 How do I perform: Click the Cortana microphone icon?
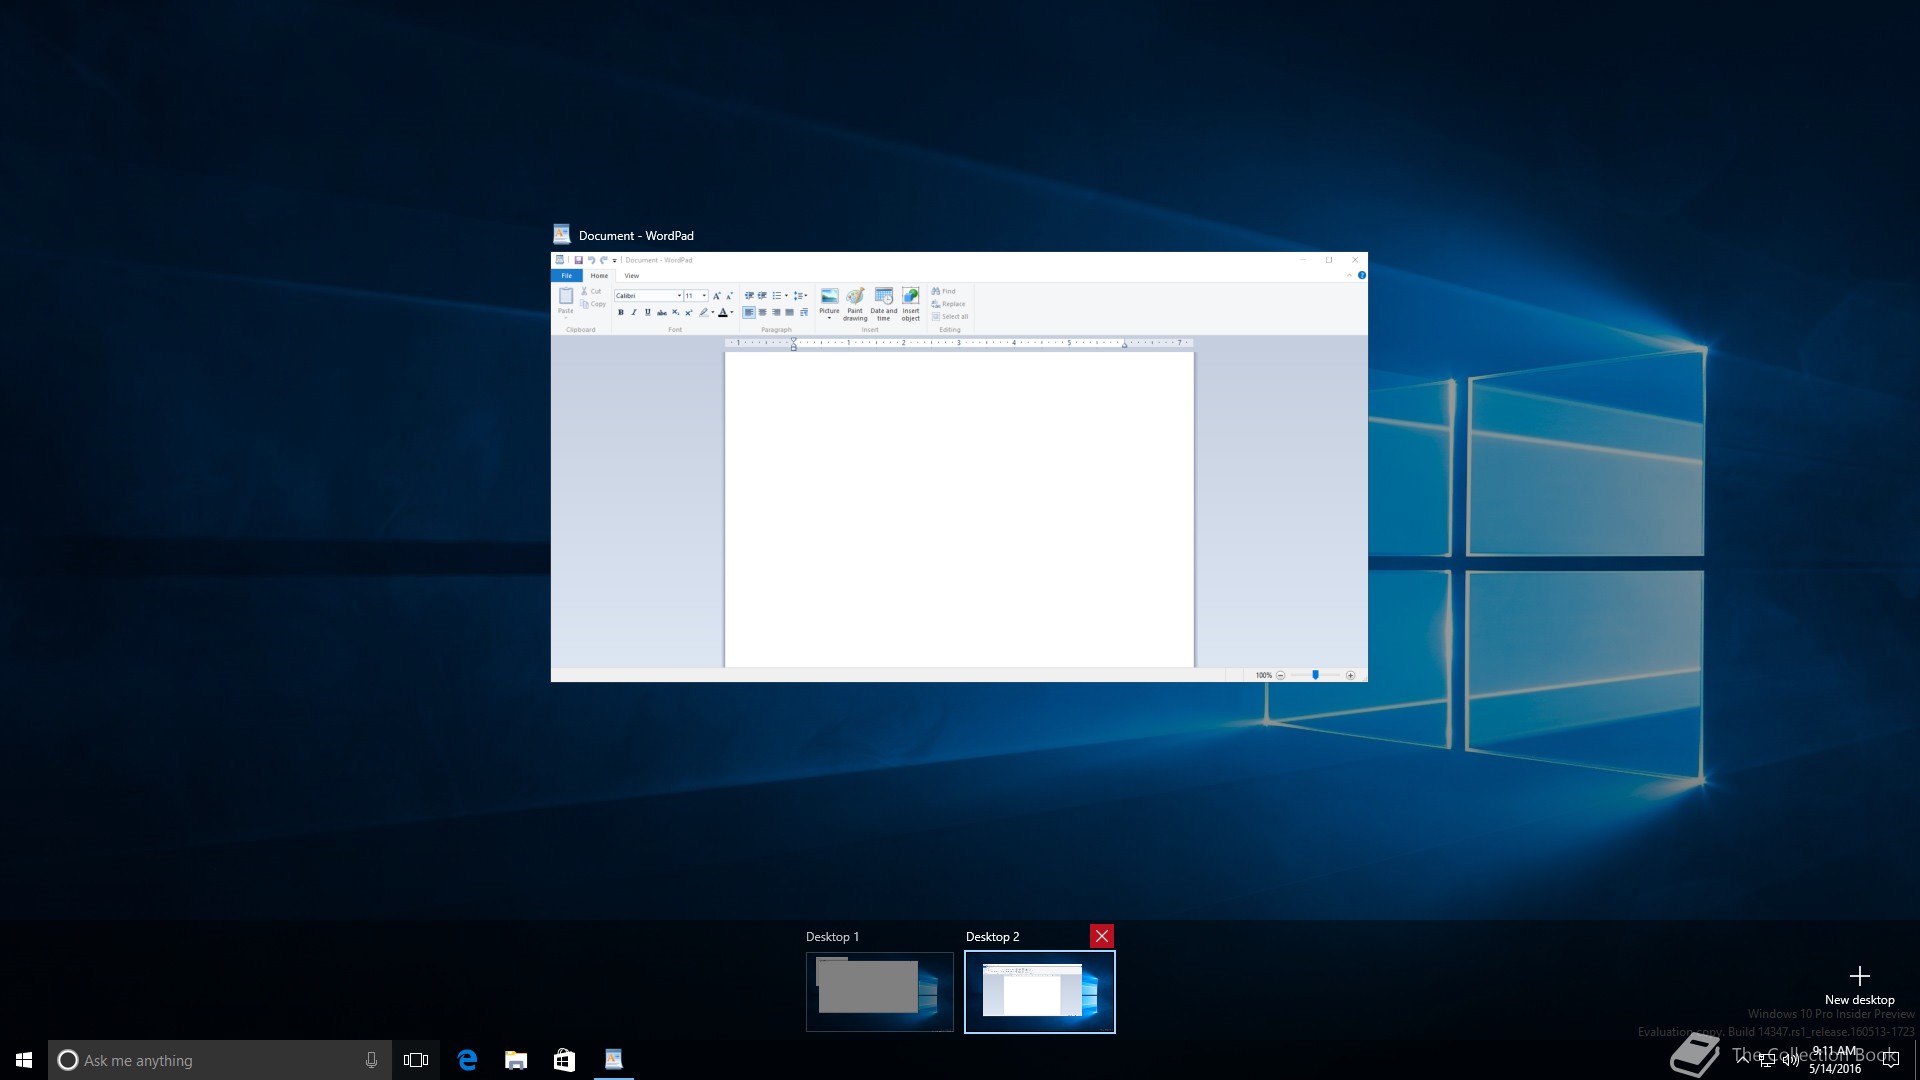[371, 1060]
